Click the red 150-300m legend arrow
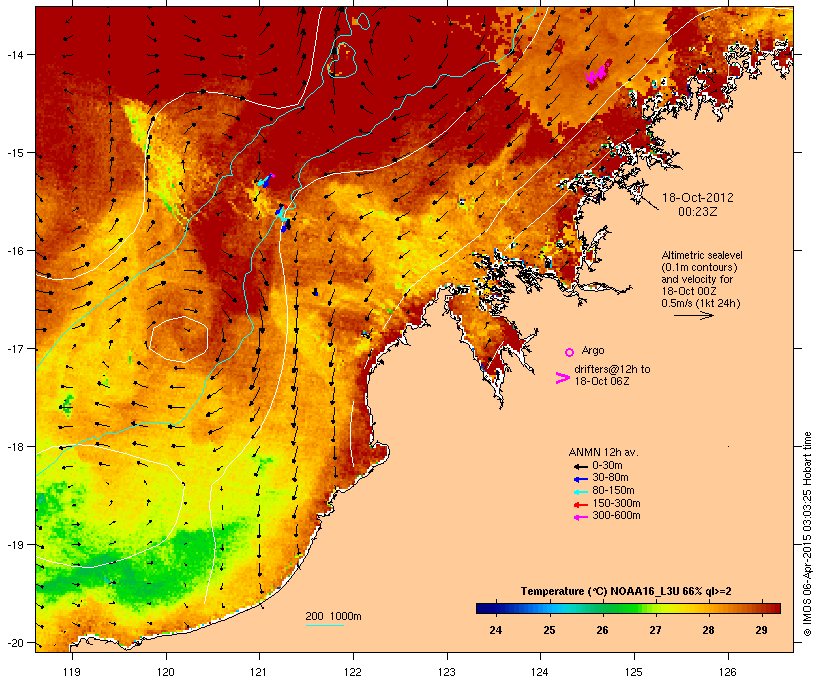The width and height of the screenshot is (820, 680). tap(581, 505)
